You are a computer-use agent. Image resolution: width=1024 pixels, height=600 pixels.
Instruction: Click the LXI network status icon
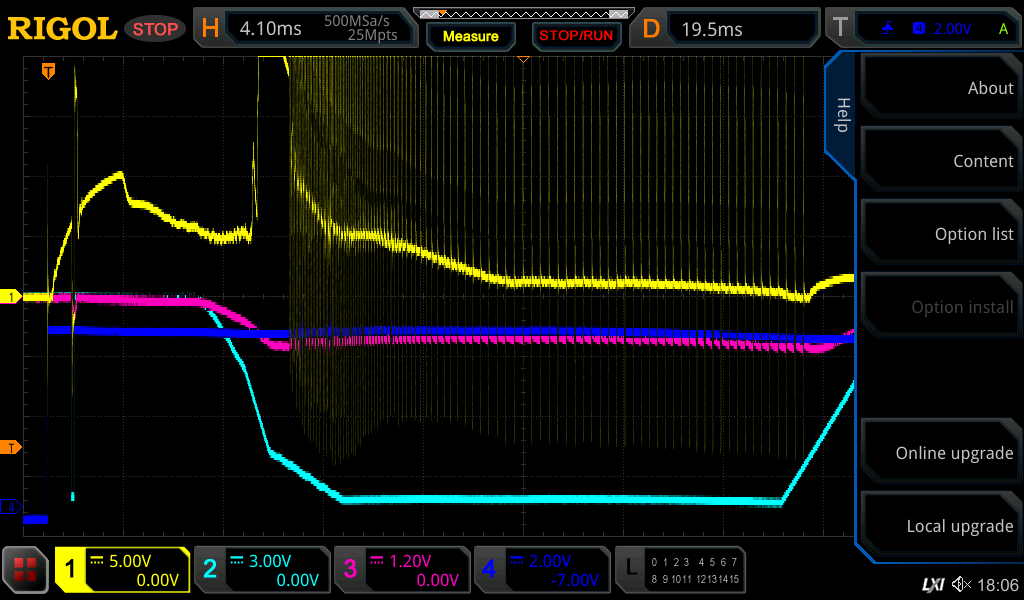pos(932,584)
